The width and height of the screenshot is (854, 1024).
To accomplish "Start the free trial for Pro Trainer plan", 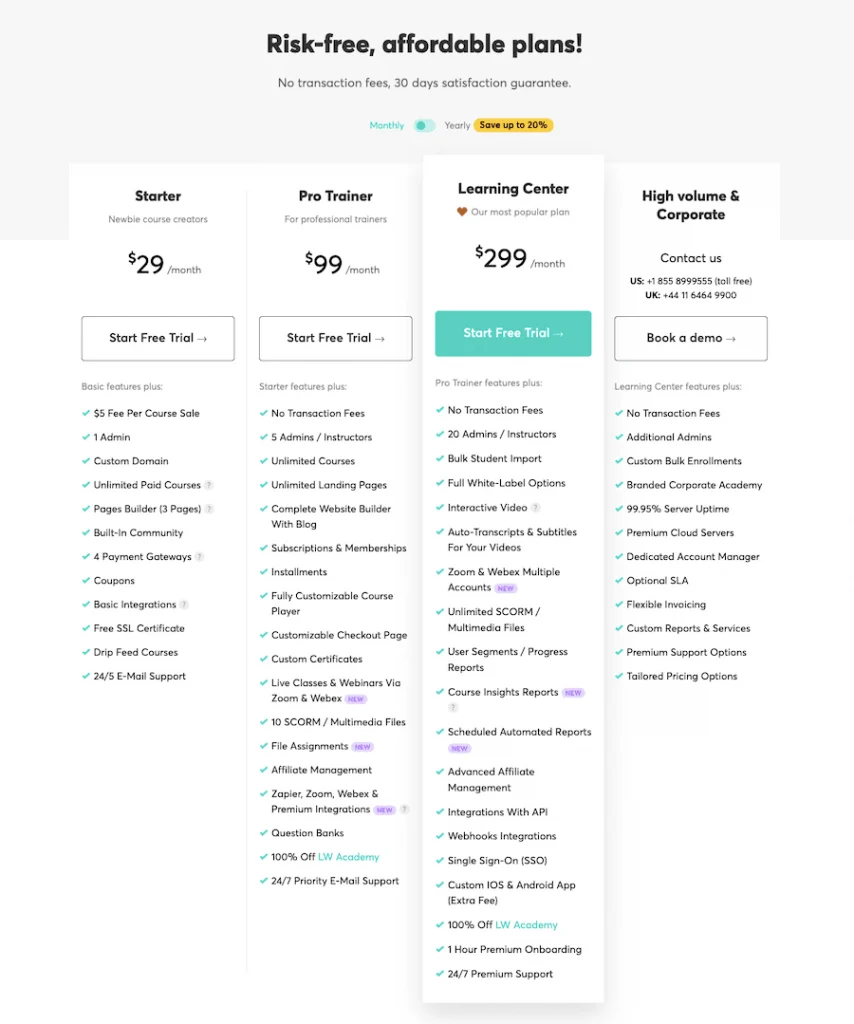I will 335,338.
